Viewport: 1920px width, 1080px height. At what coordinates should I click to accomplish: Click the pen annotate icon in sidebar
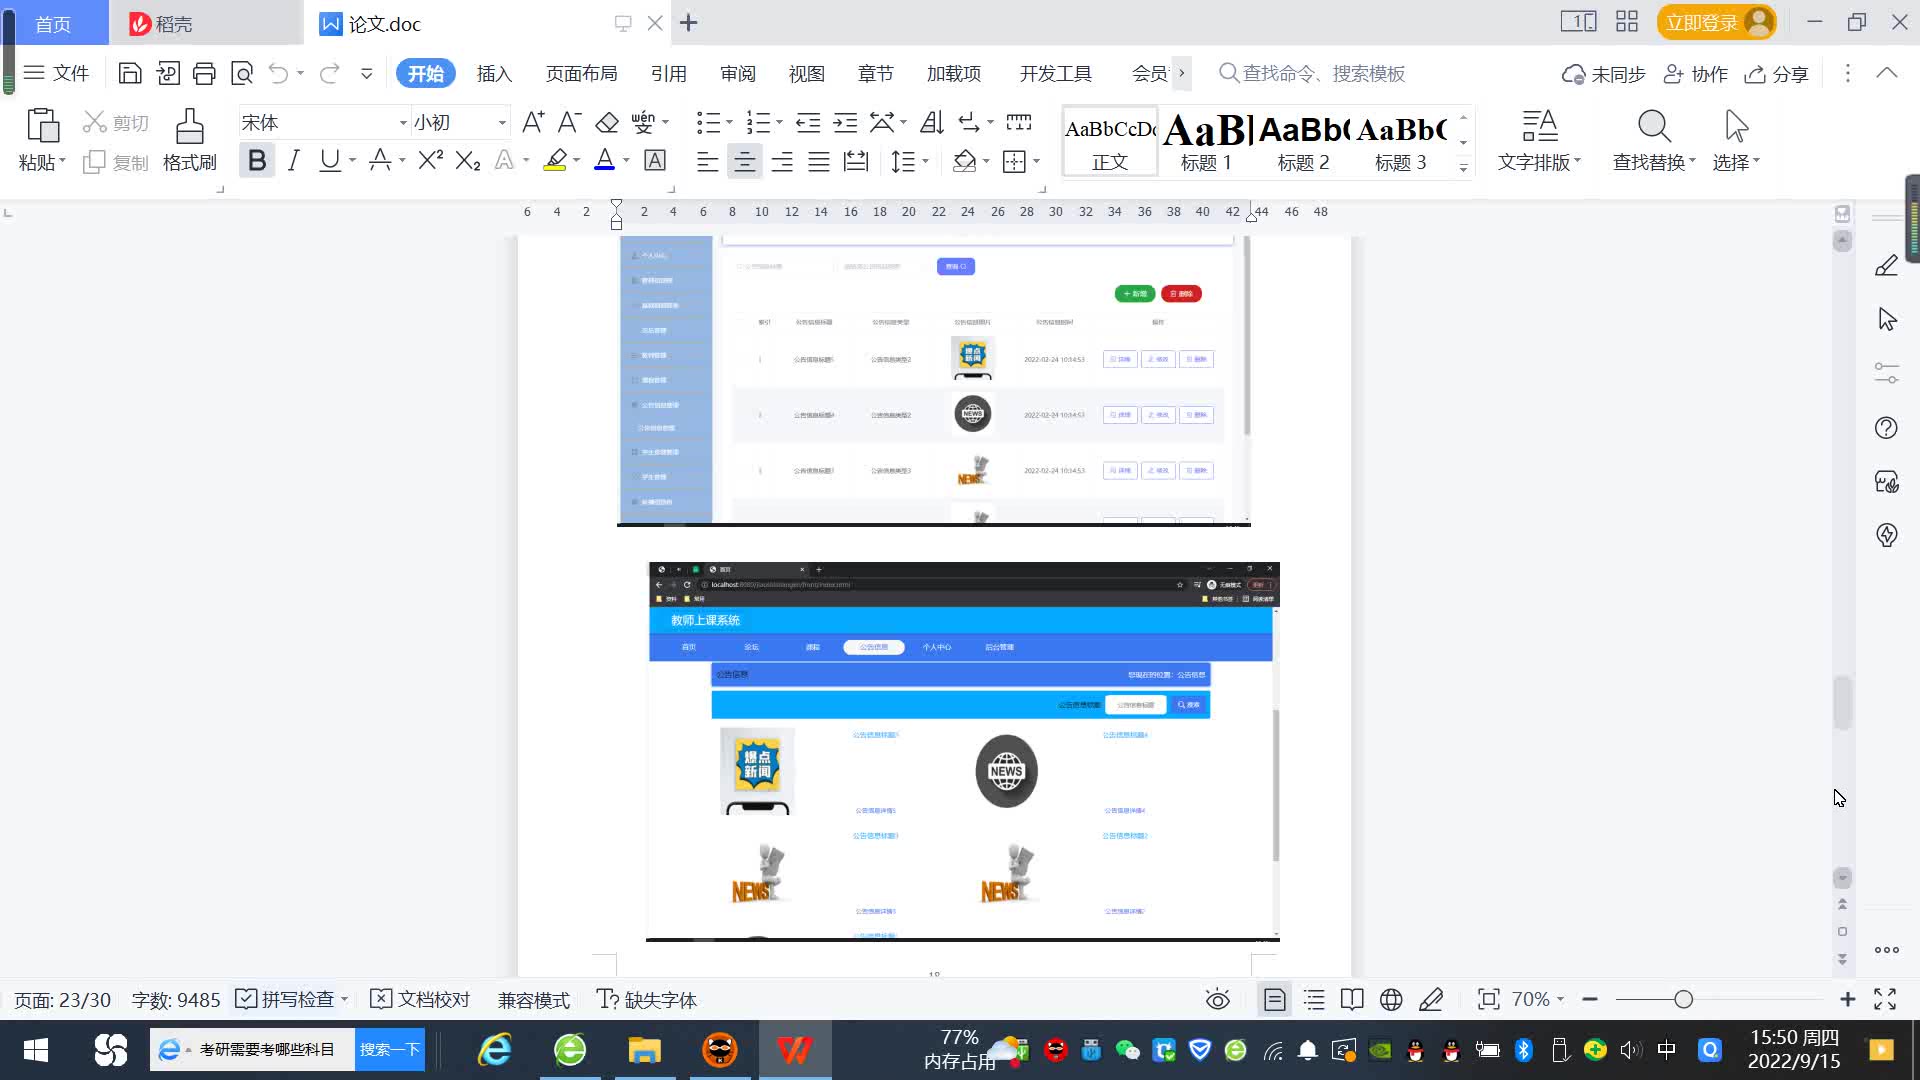pos(1886,265)
